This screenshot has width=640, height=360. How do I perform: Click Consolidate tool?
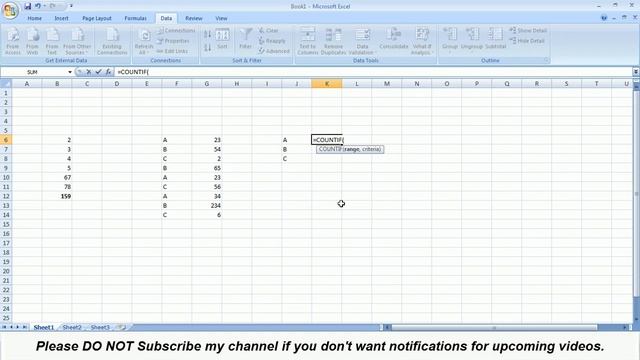(393, 39)
